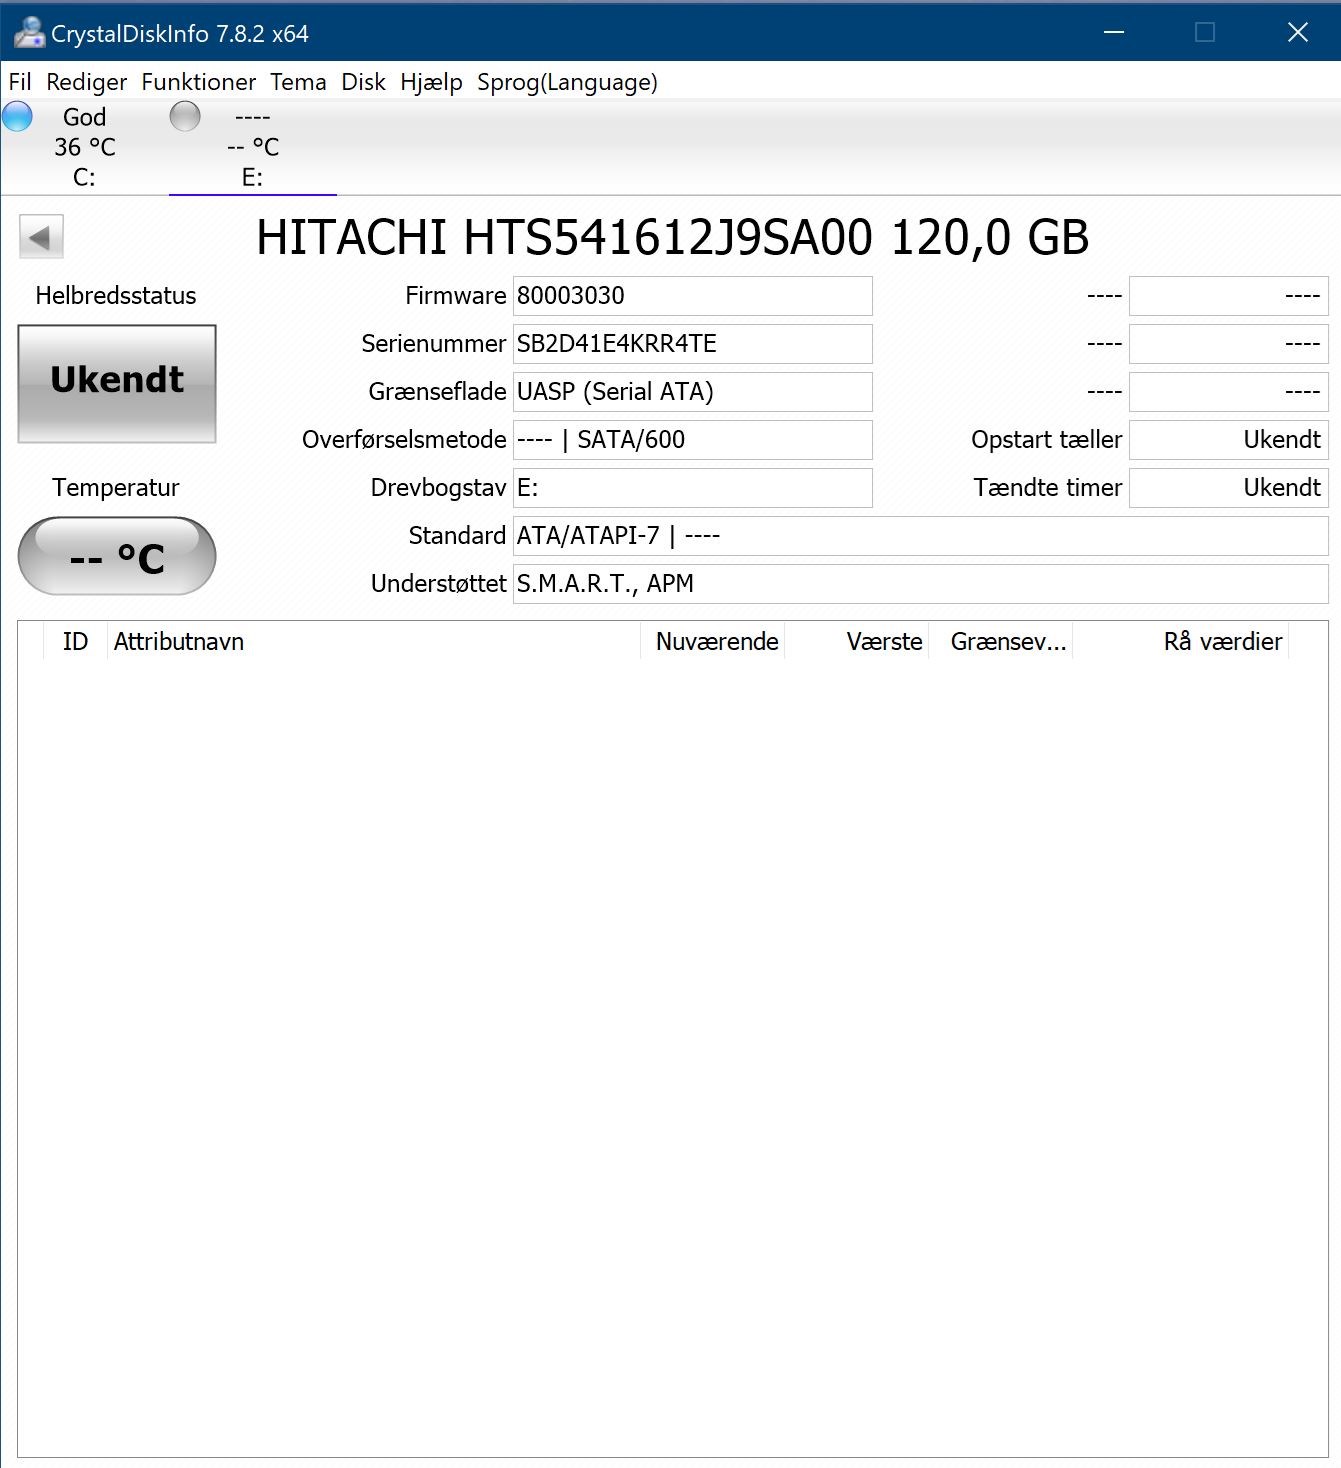Screen dimensions: 1341x1468
Task: Maximize the CrystalDiskInfo window
Action: pos(1205,32)
